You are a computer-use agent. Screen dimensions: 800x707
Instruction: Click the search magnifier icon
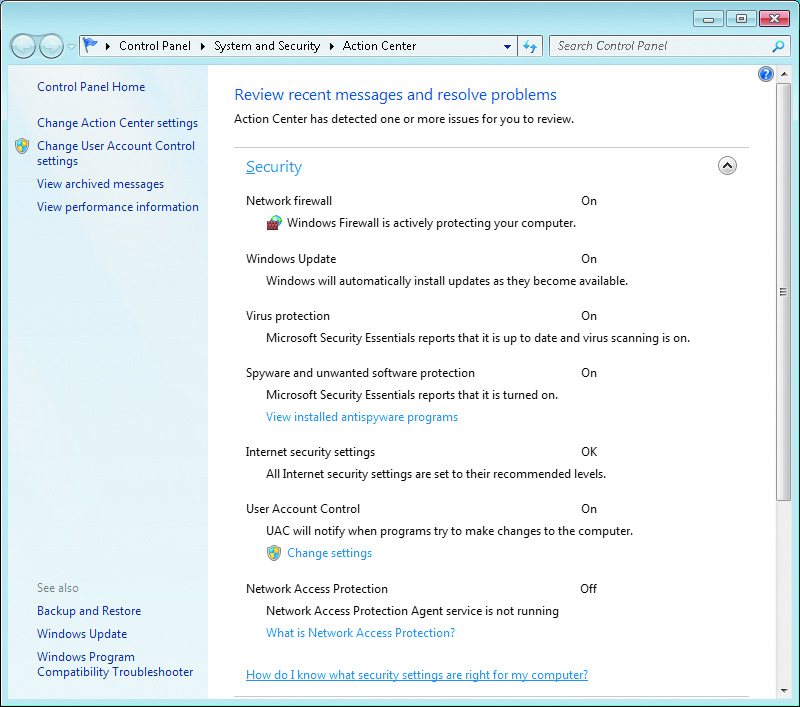(778, 46)
